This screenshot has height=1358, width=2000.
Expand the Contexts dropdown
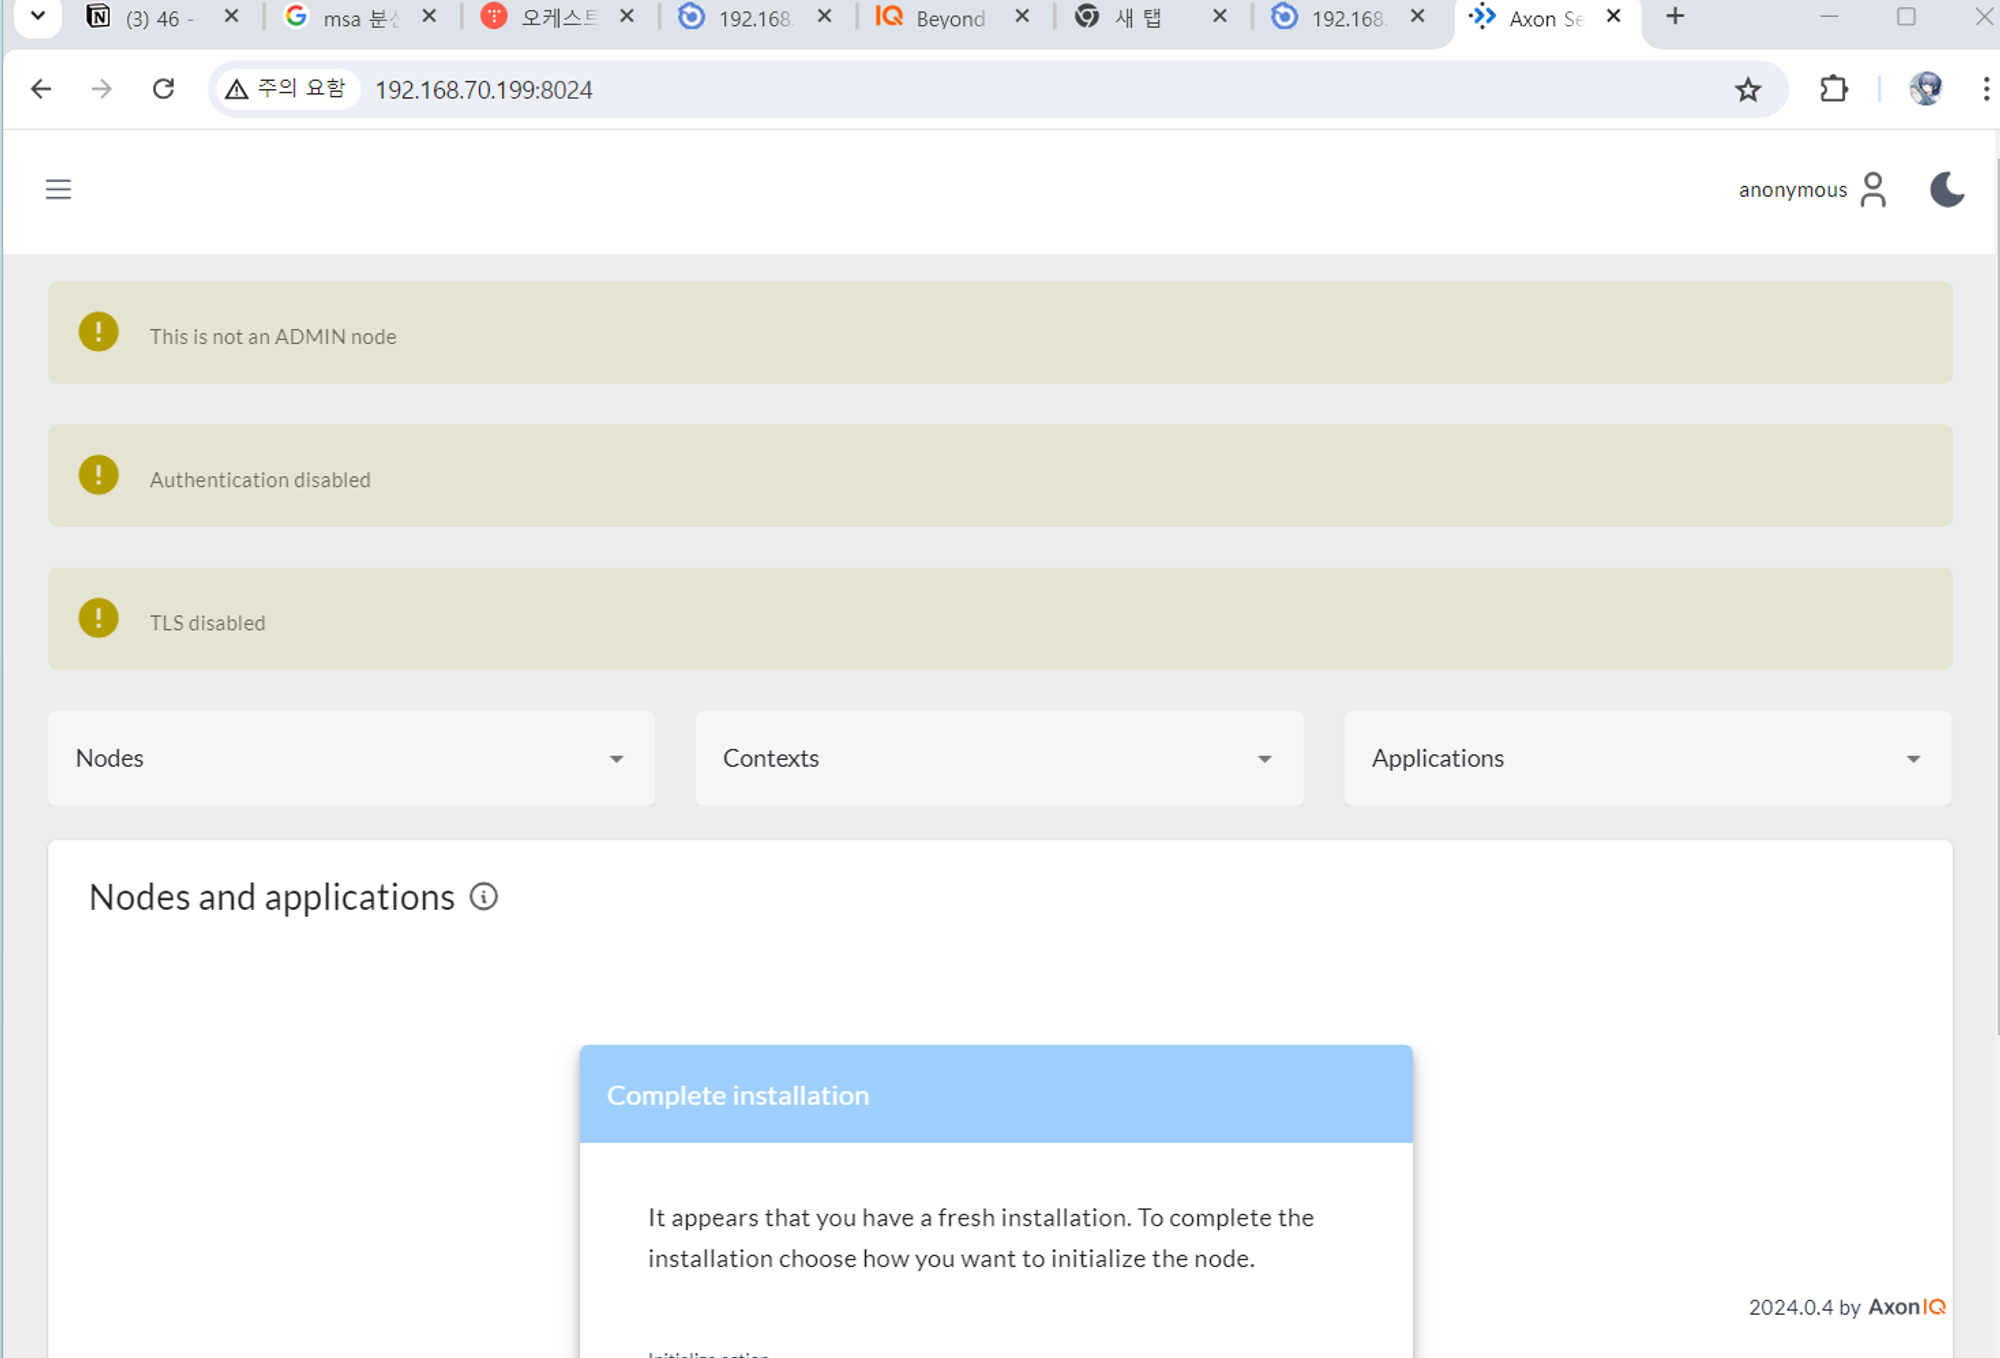998,758
